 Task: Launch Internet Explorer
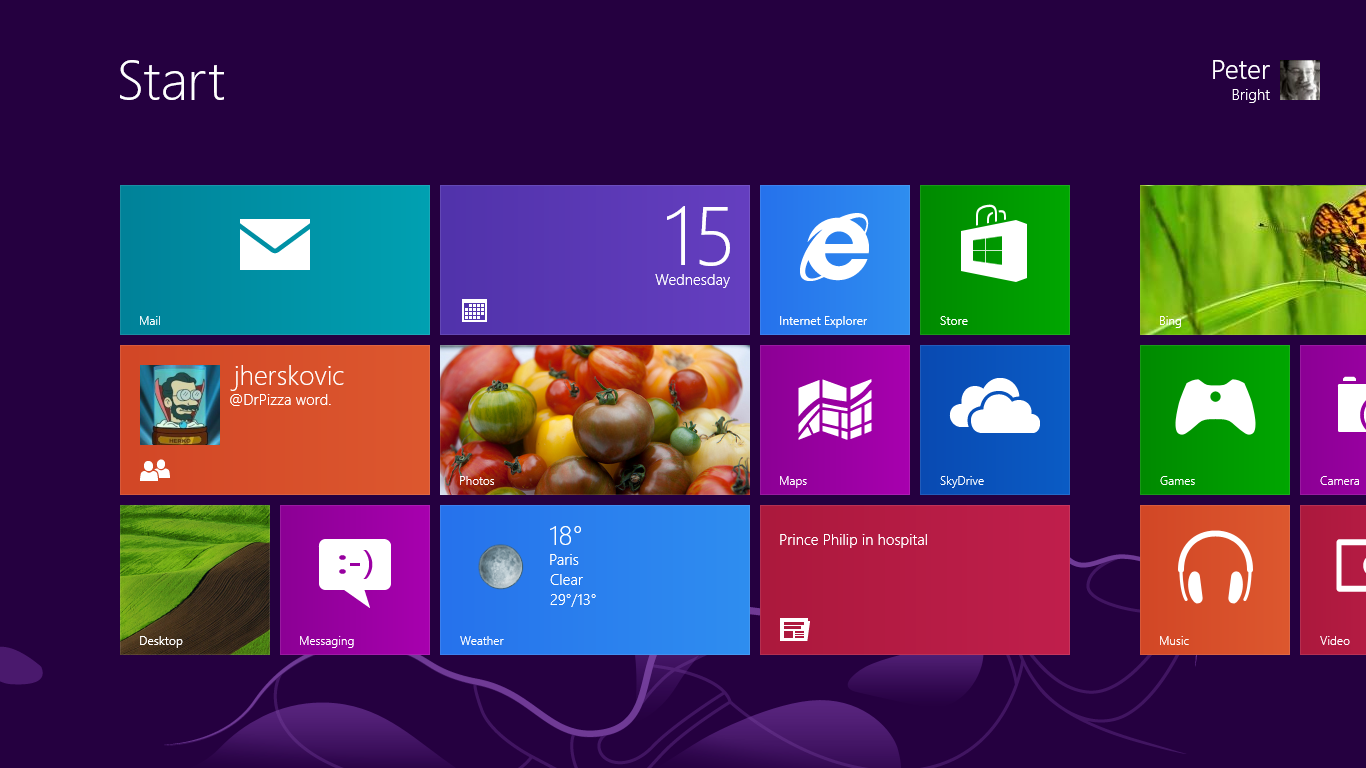(x=834, y=260)
